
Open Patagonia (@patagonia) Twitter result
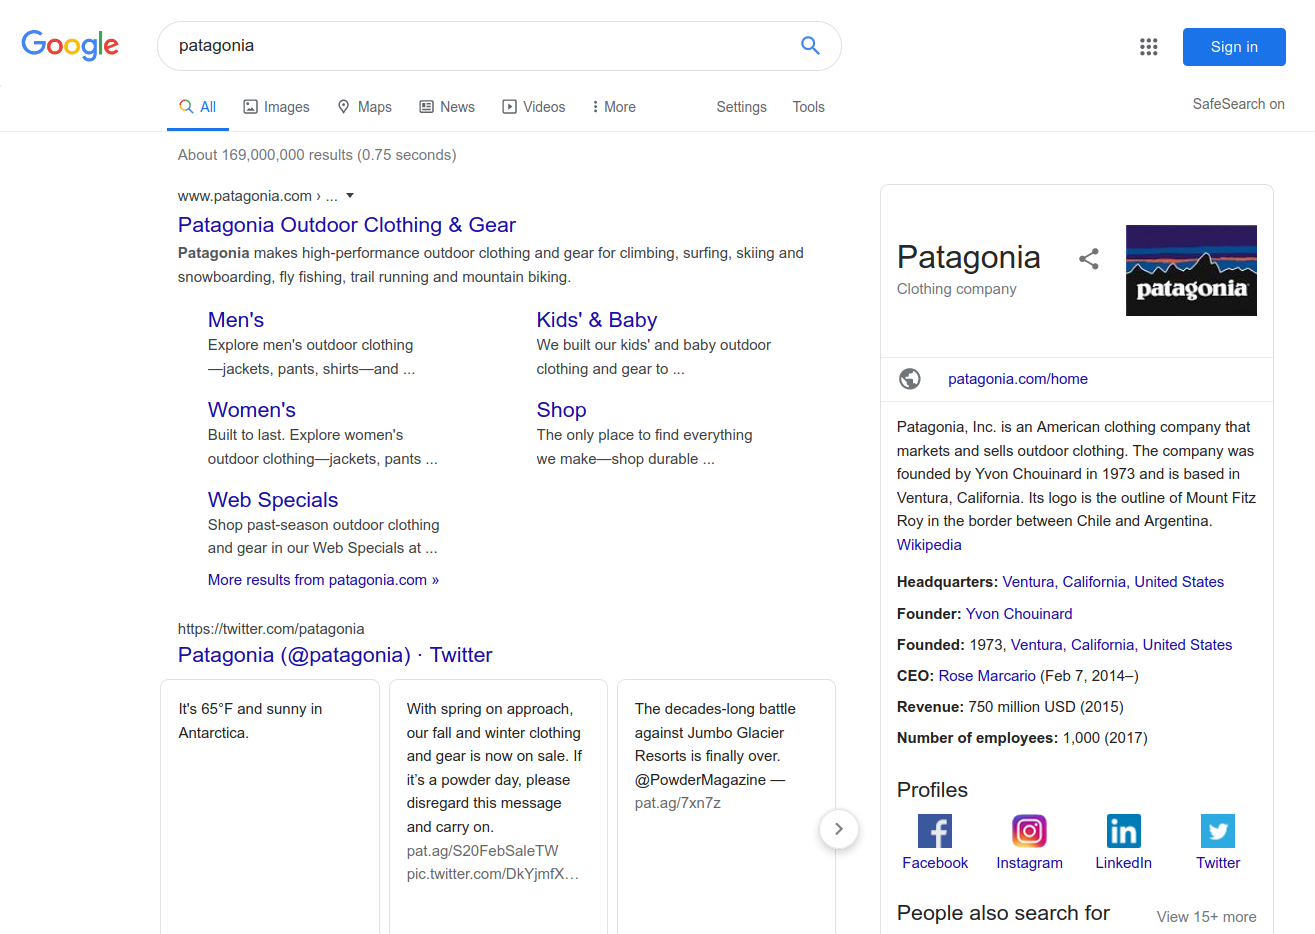point(335,655)
